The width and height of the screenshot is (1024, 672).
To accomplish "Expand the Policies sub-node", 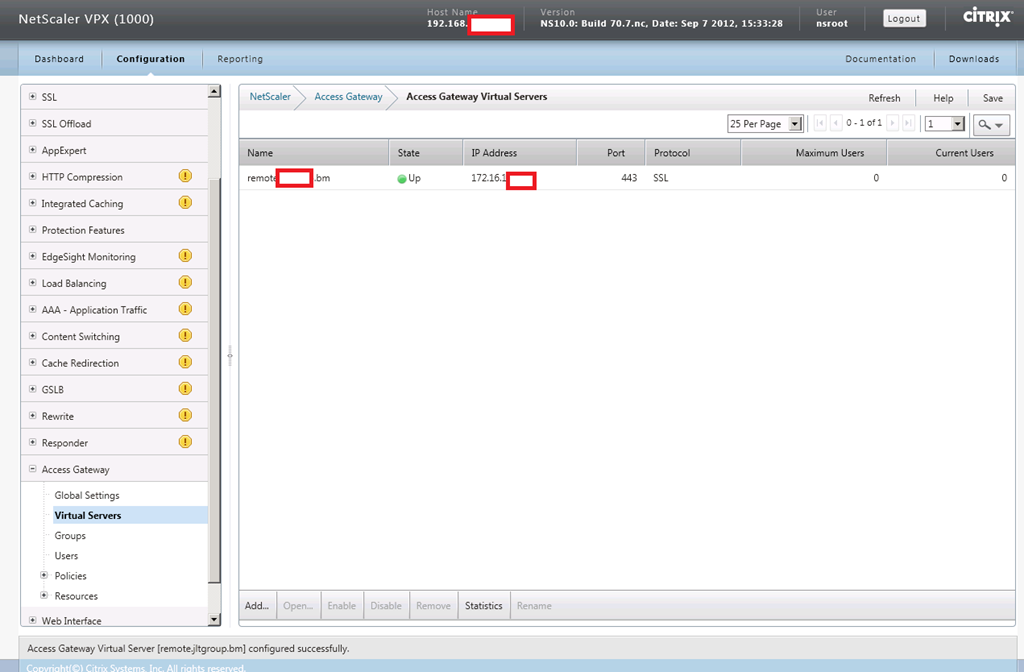I will coord(44,575).
